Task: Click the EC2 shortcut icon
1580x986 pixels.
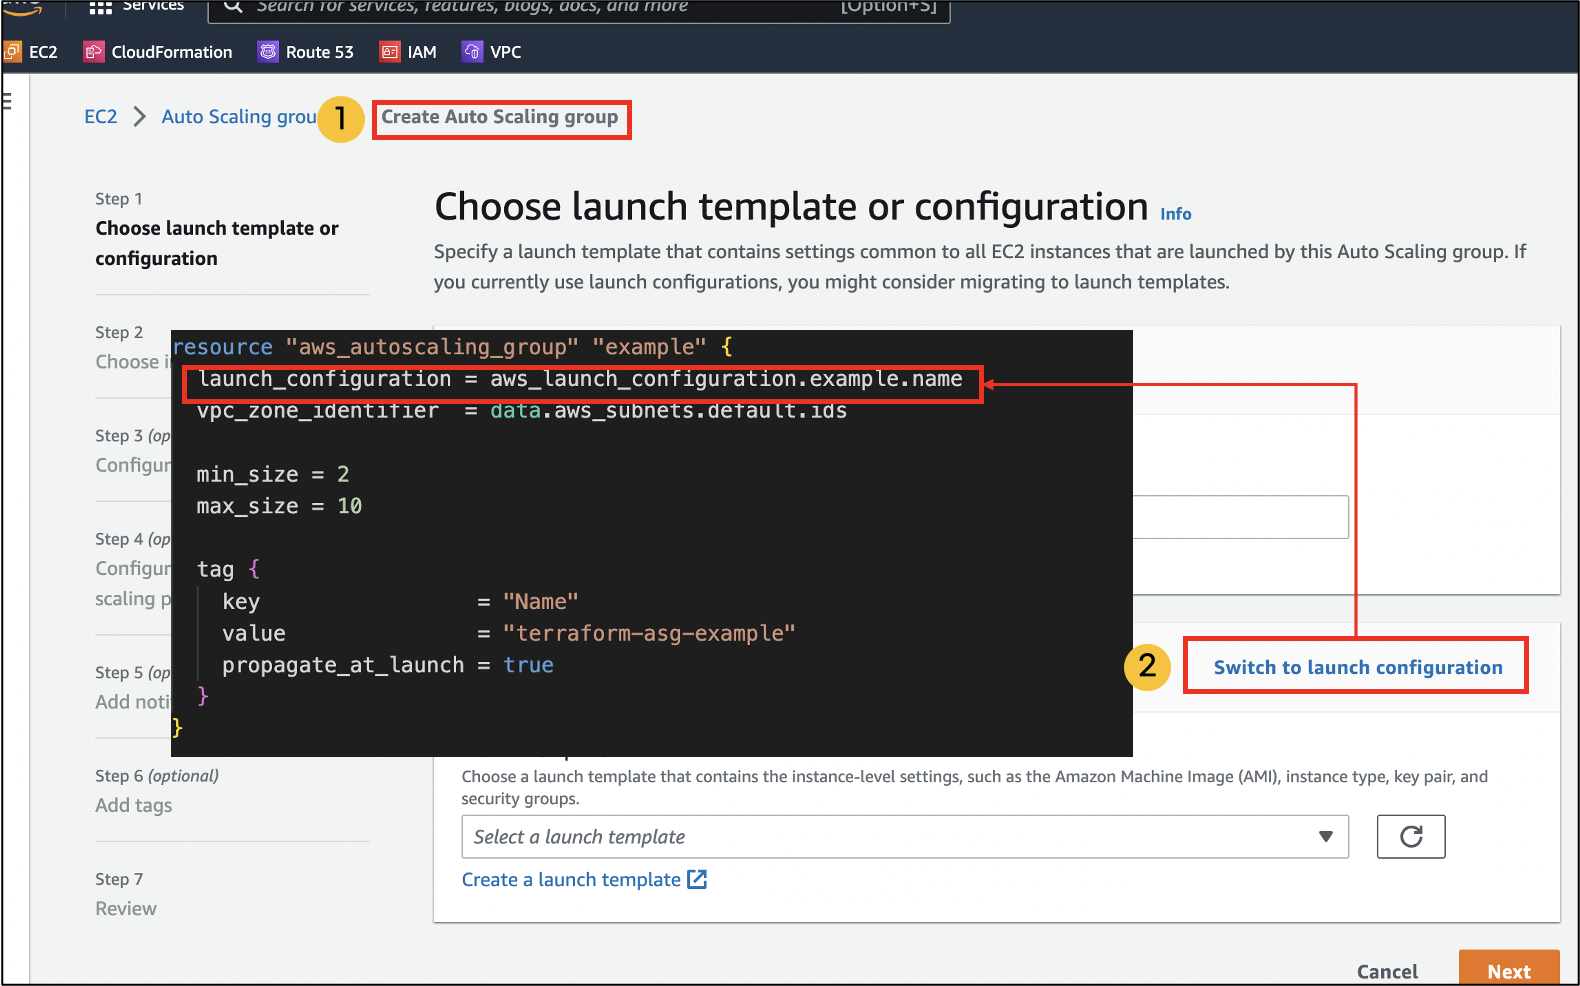Action: [x=12, y=52]
